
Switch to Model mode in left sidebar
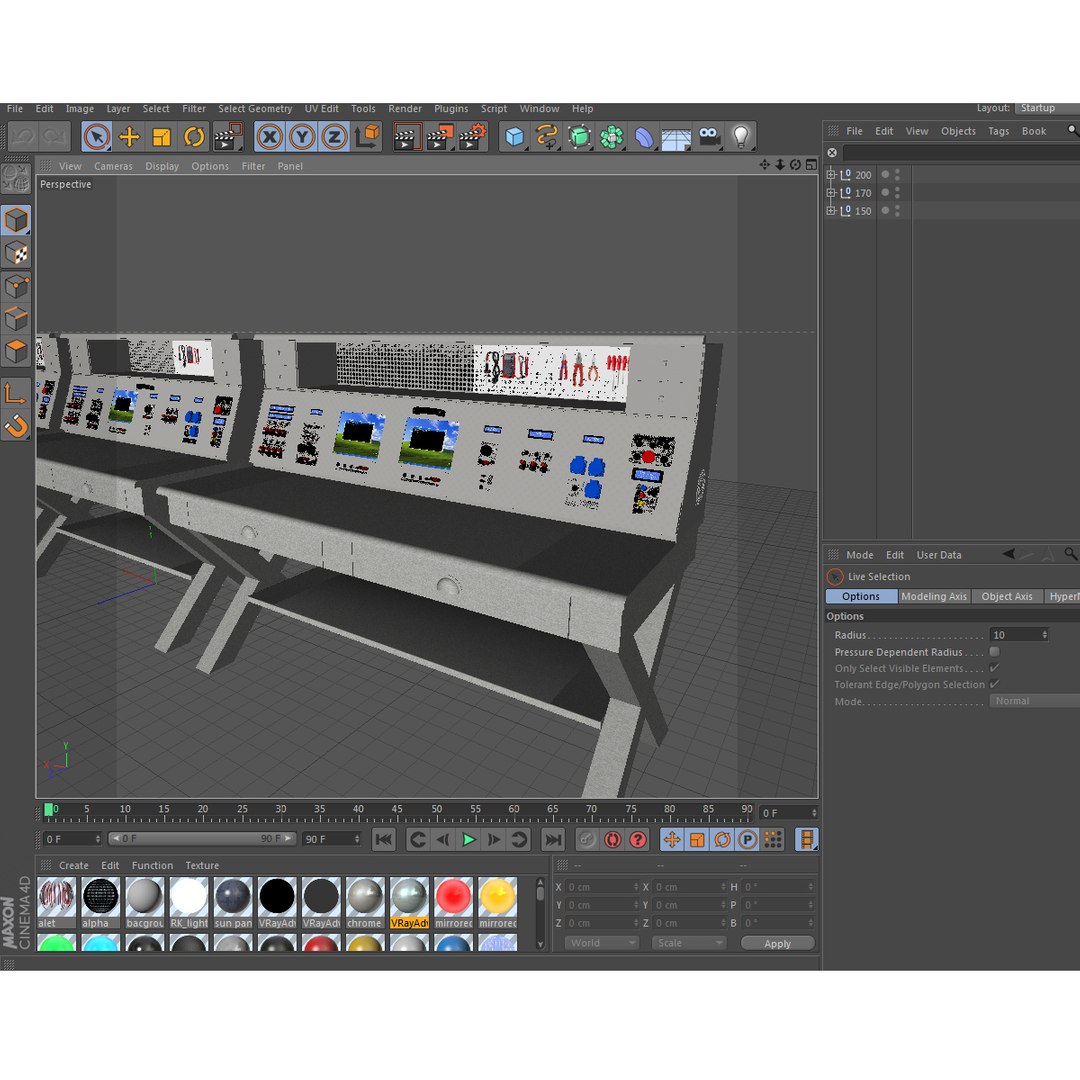click(16, 220)
